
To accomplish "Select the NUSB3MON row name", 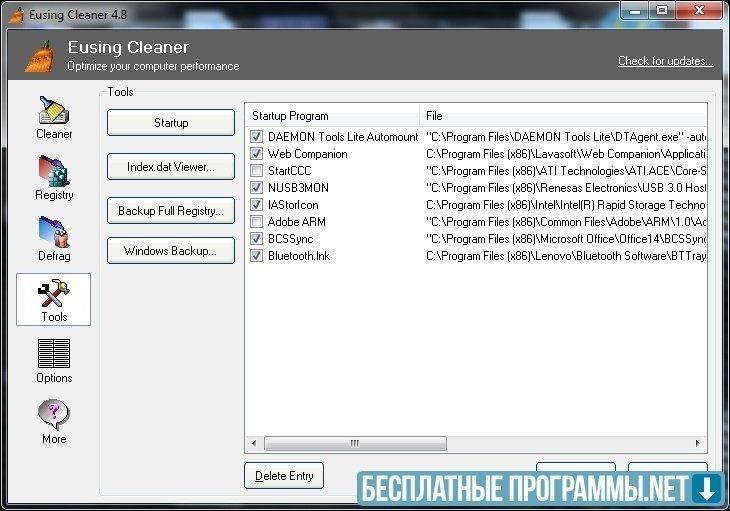I will coord(298,188).
